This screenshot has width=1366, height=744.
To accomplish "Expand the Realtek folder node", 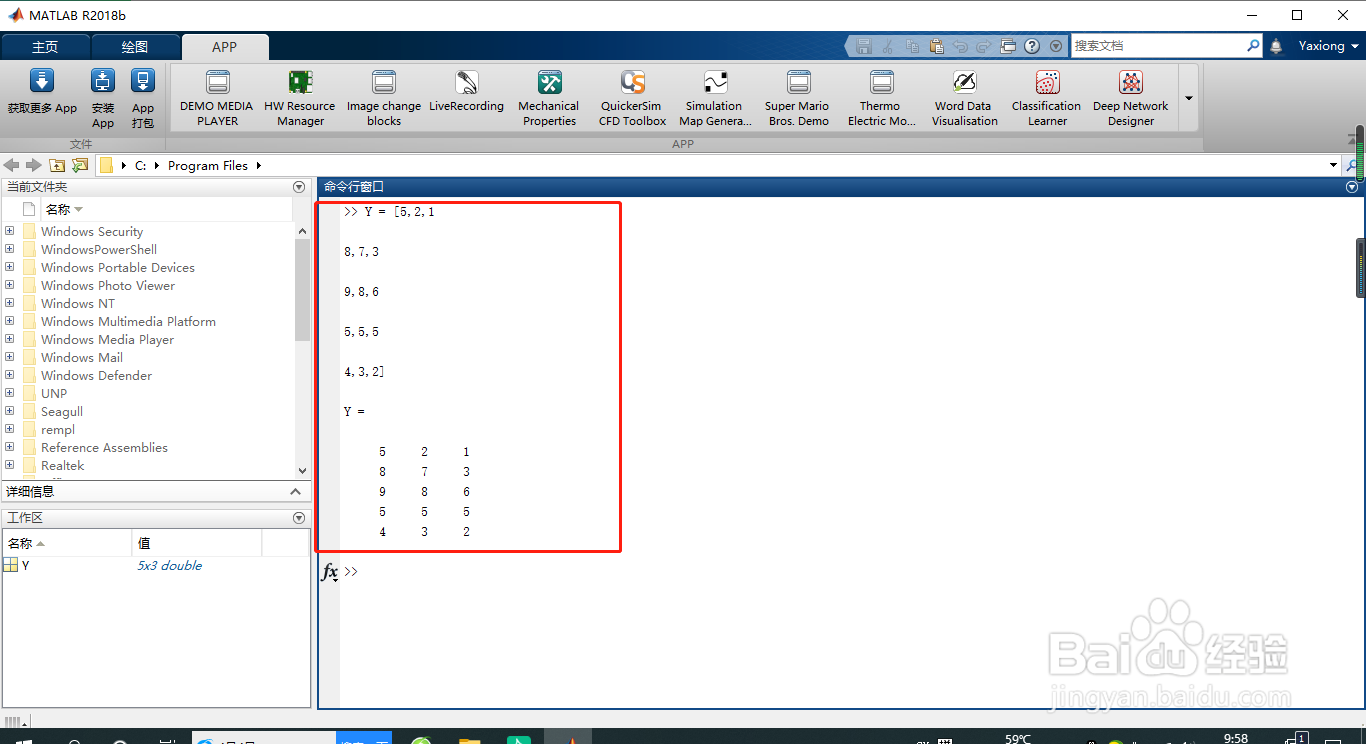I will point(10,465).
